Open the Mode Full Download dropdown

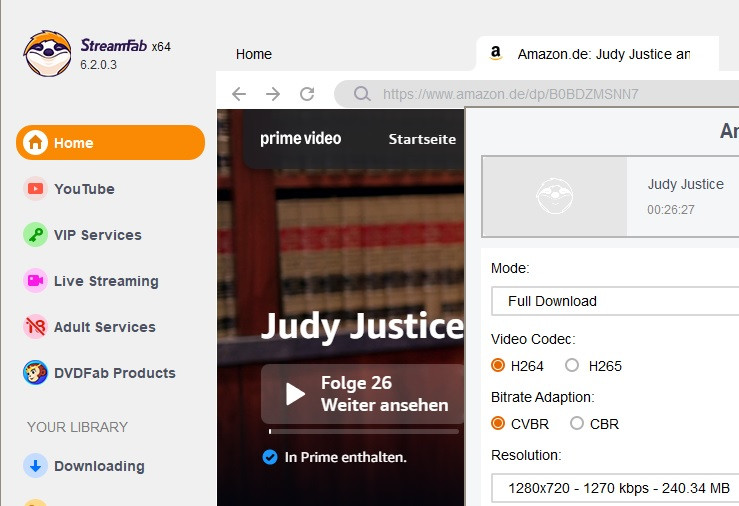(615, 301)
